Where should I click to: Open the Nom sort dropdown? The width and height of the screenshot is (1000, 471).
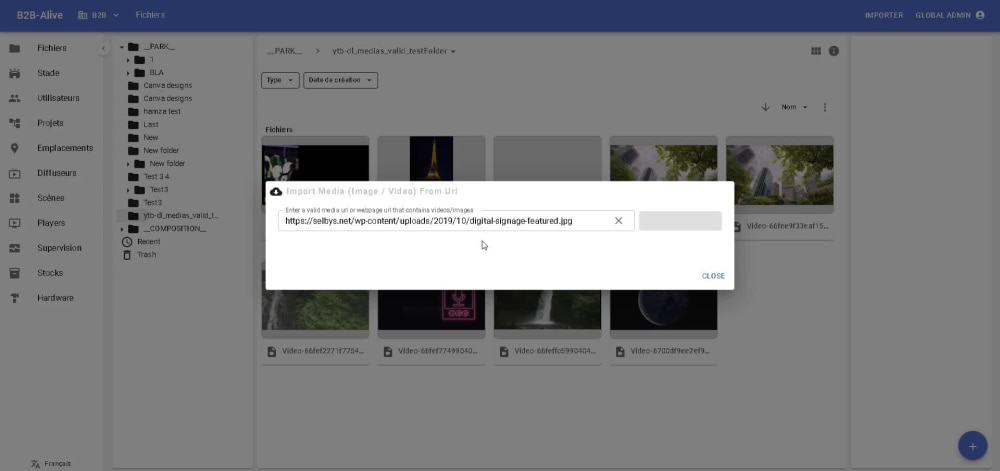click(x=795, y=107)
